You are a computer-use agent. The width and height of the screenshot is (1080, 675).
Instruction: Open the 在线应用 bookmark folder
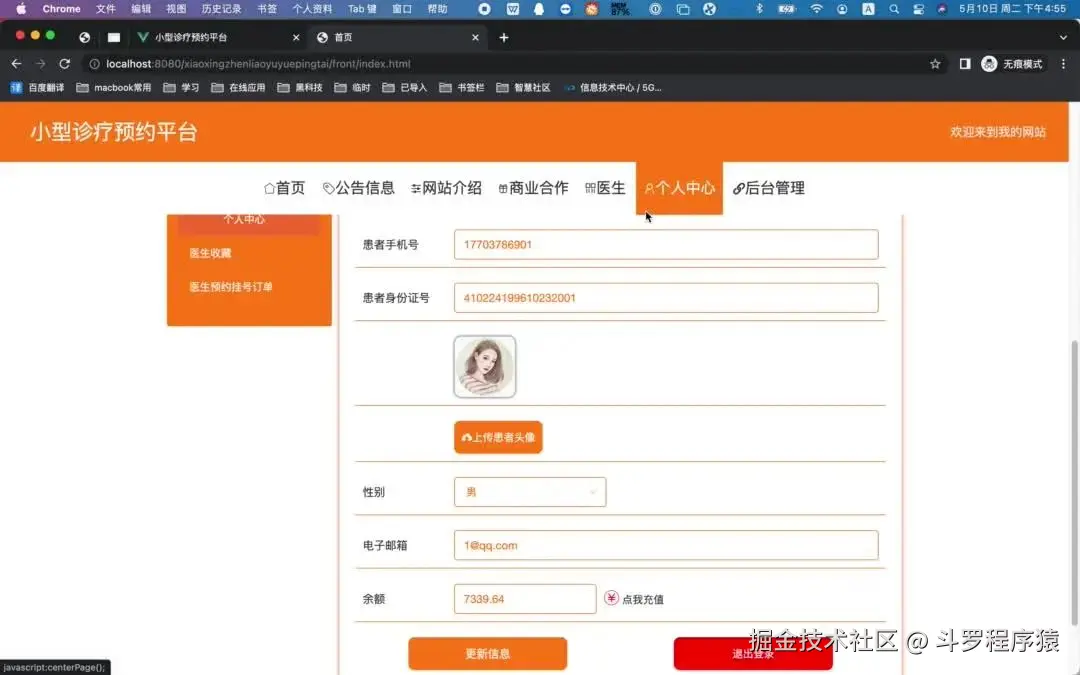238,88
